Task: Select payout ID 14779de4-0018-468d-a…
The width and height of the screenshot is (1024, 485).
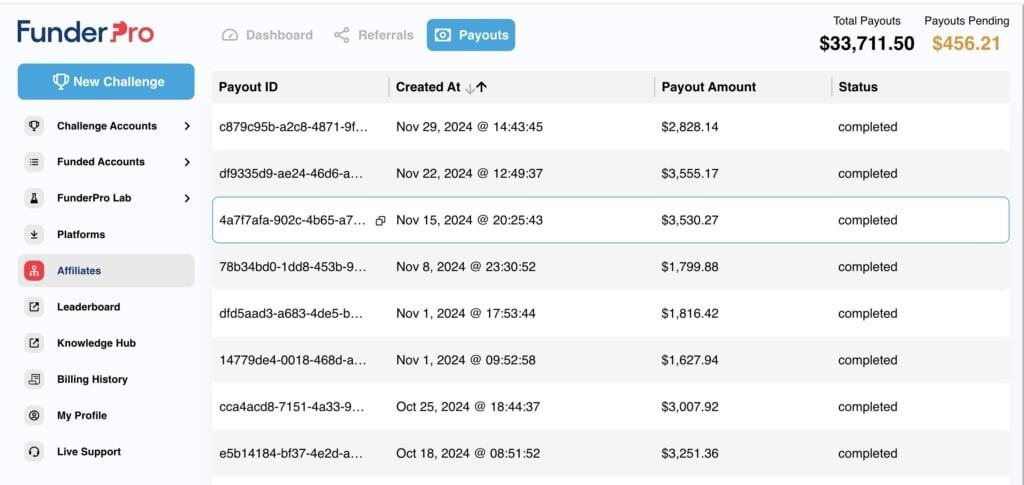Action: click(x=291, y=360)
